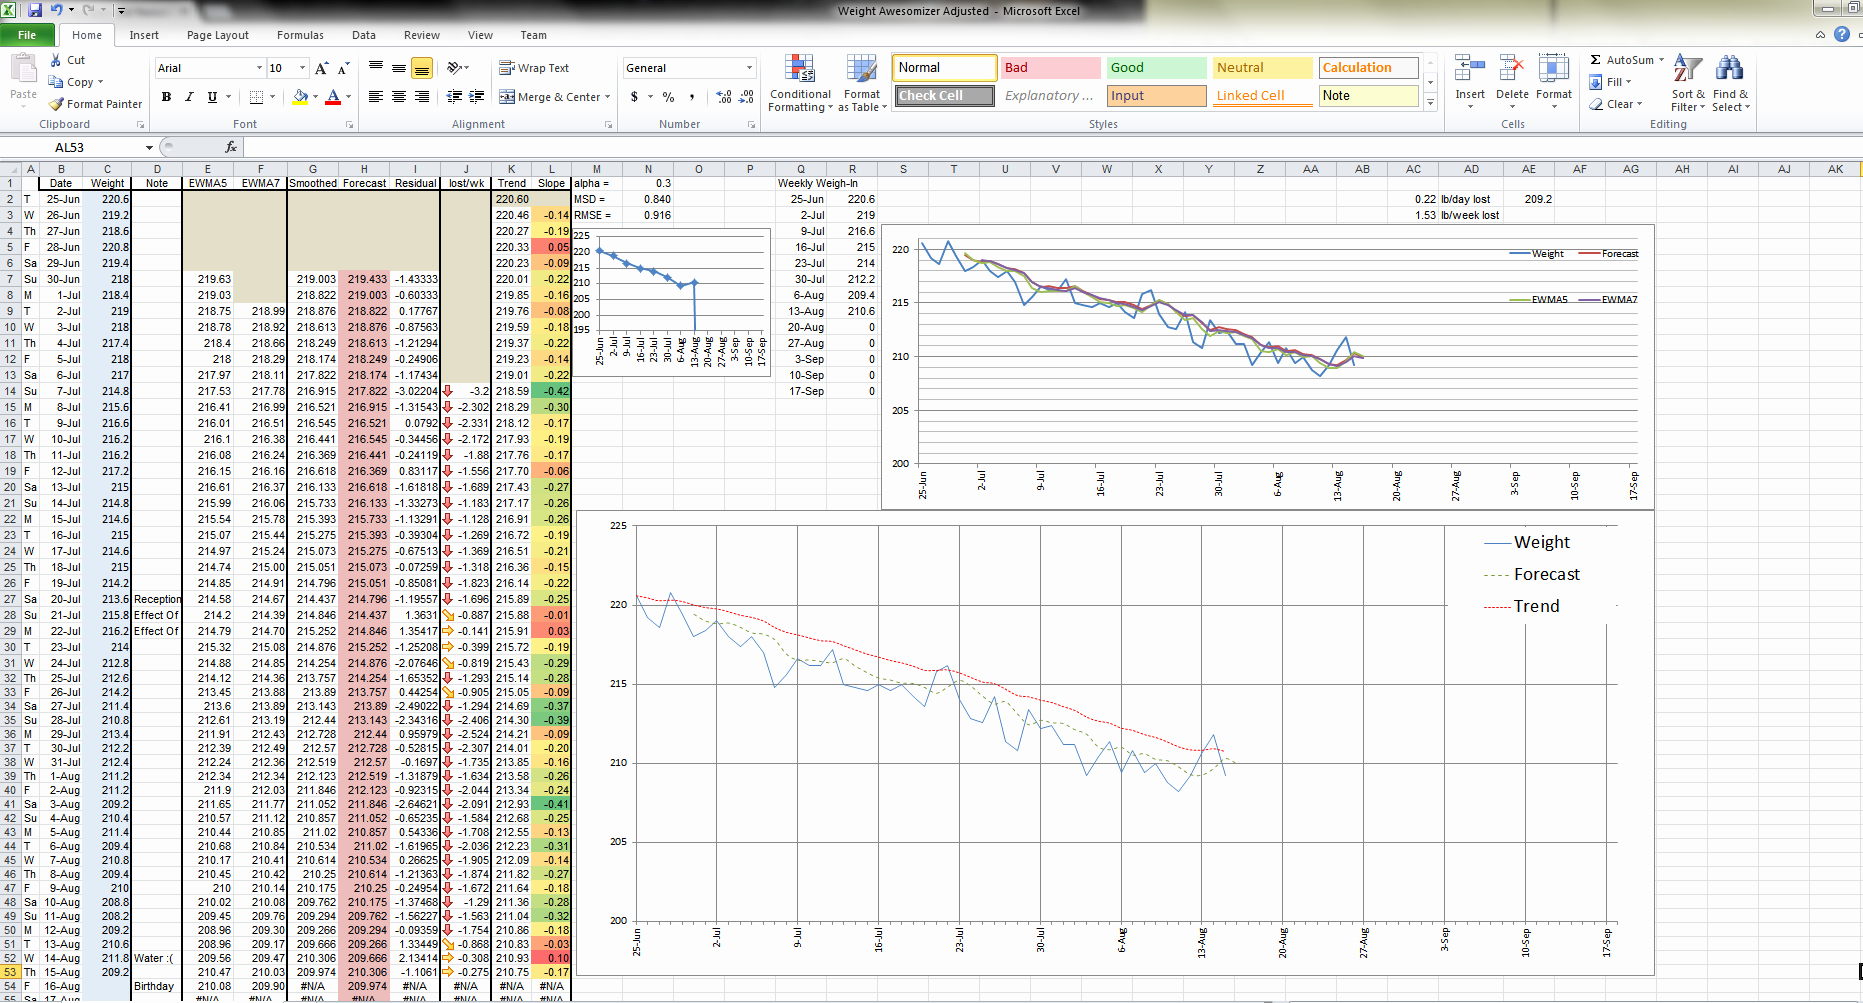Open the Font dialog launcher
This screenshot has width=1863, height=1003.
point(349,125)
